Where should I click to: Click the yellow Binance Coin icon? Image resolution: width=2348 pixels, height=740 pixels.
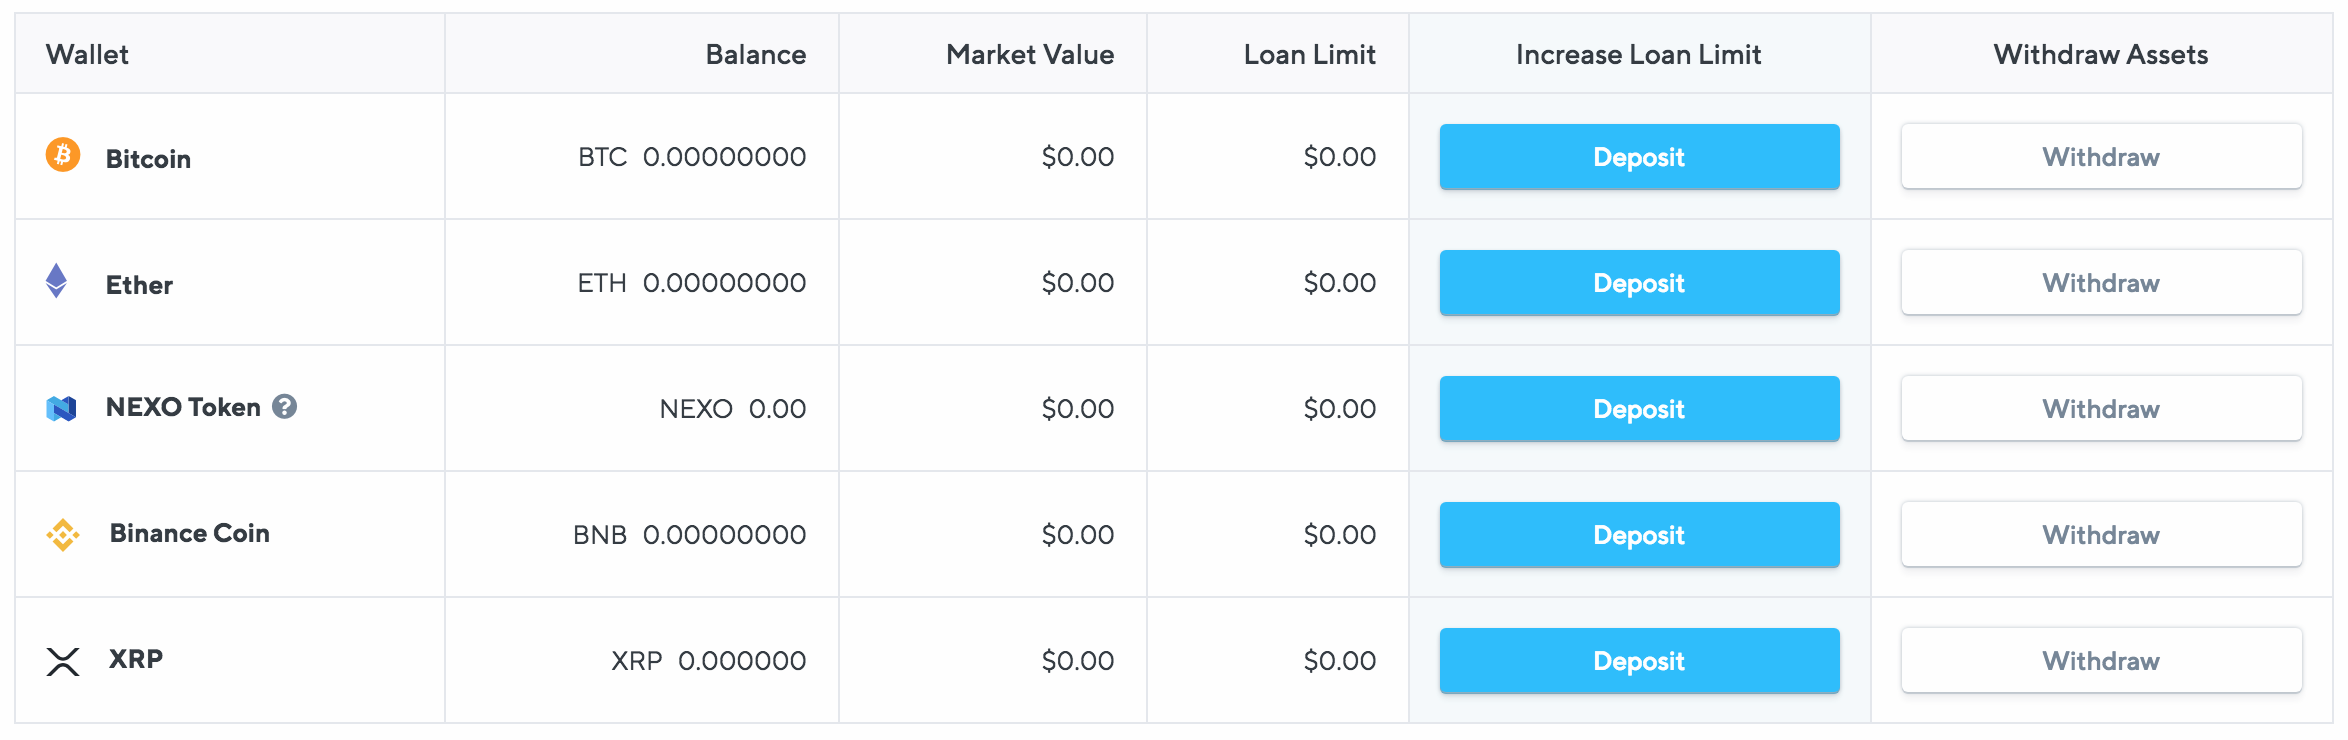63,534
